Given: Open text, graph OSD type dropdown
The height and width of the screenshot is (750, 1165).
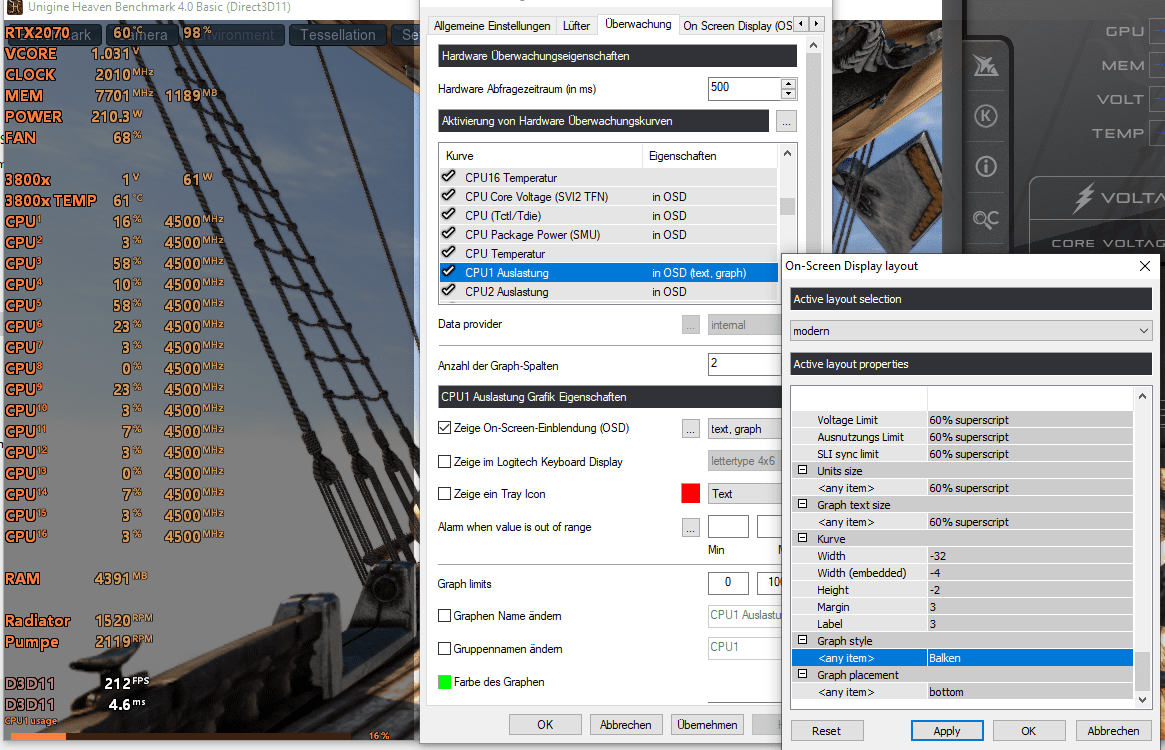Looking at the screenshot, I should [x=744, y=429].
